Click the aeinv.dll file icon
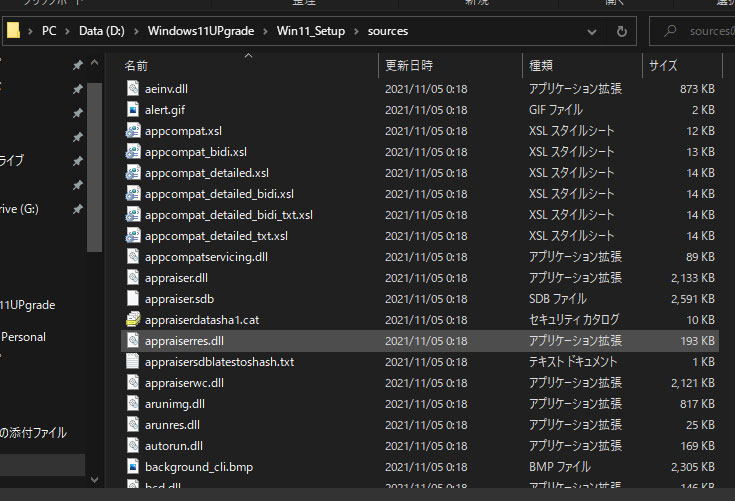The image size is (735, 501). [133, 89]
